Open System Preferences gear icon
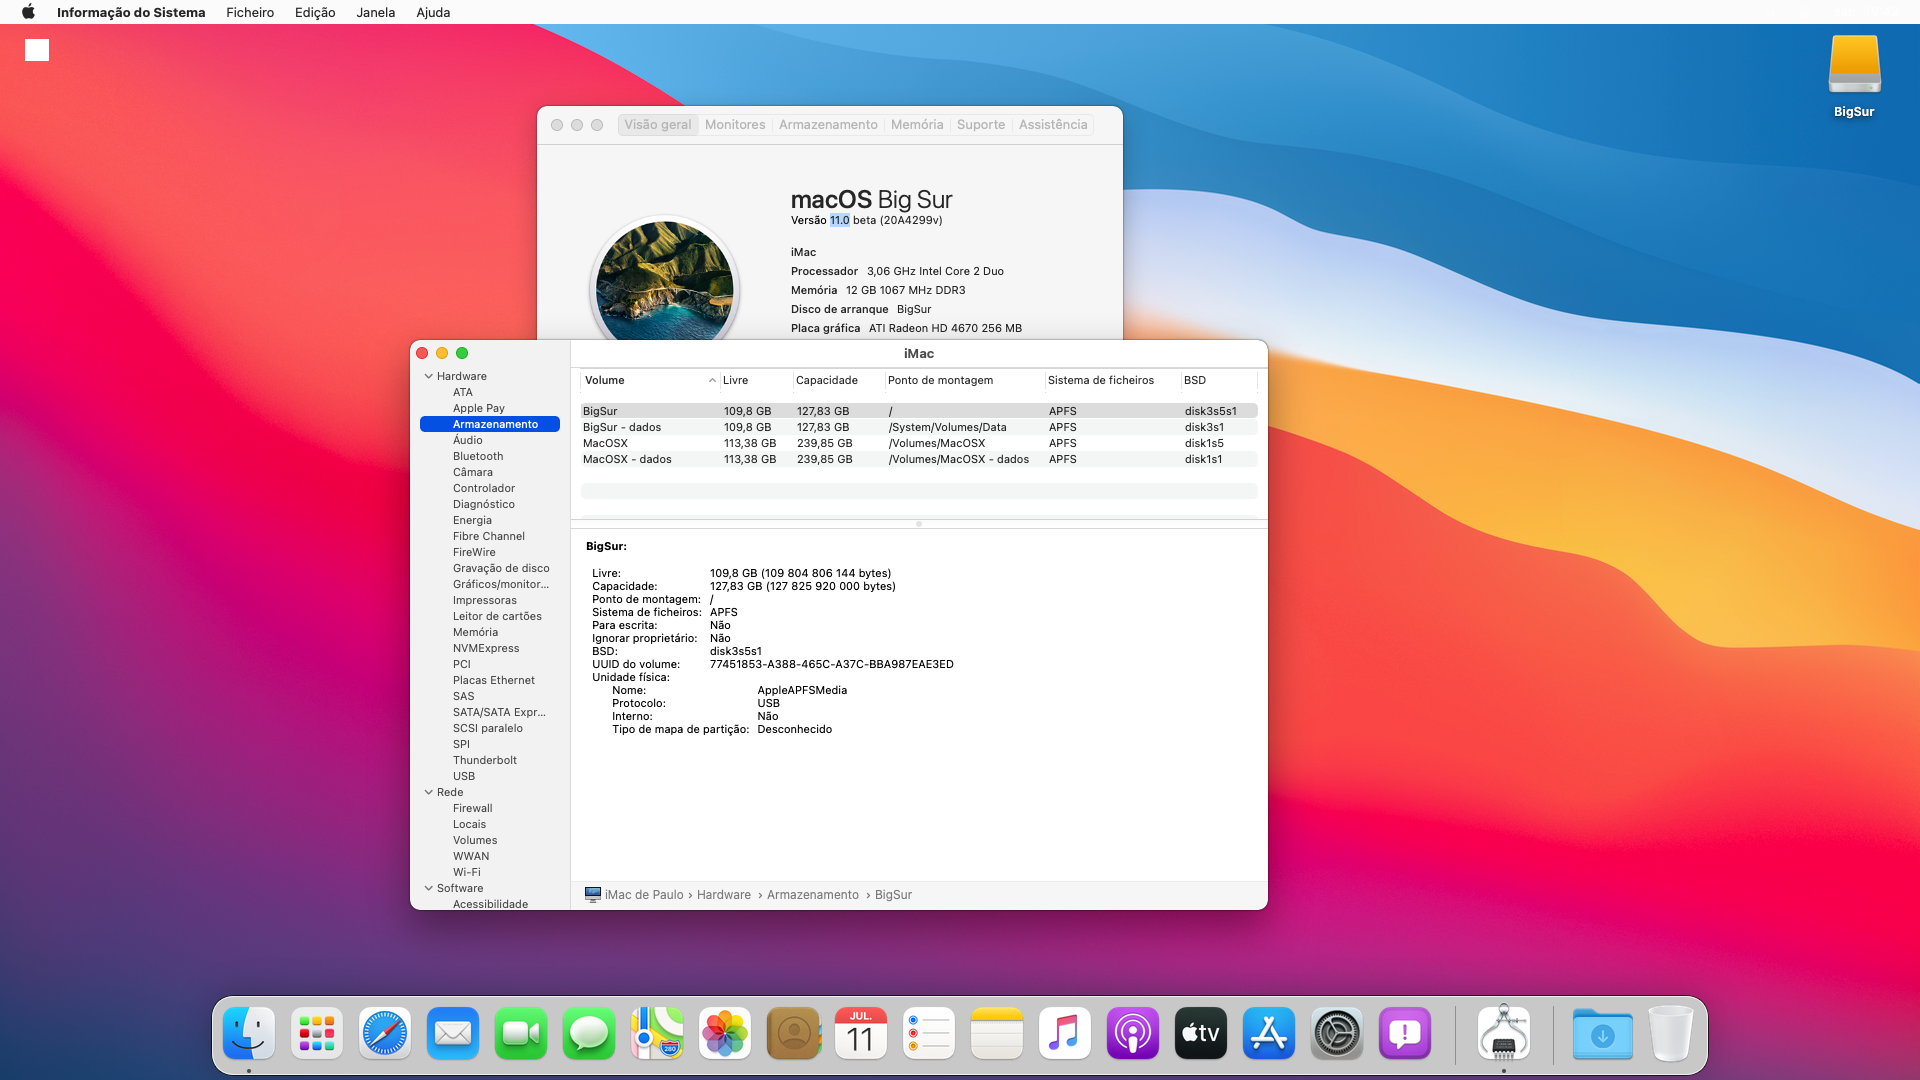Image resolution: width=1920 pixels, height=1080 pixels. pos(1337,1034)
